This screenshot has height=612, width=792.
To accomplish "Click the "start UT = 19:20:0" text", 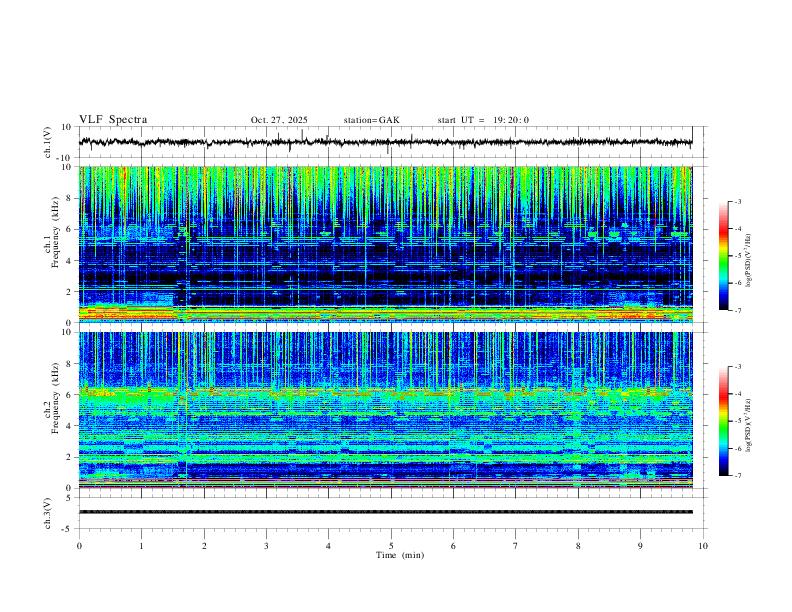I will pos(483,120).
